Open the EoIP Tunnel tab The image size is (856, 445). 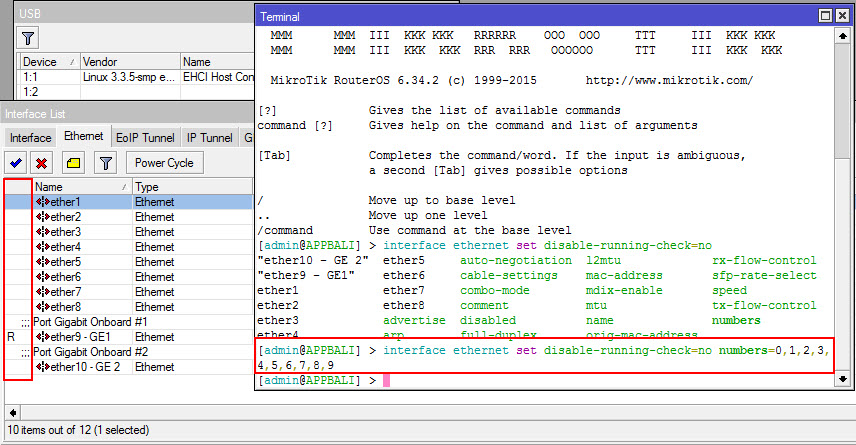click(145, 138)
